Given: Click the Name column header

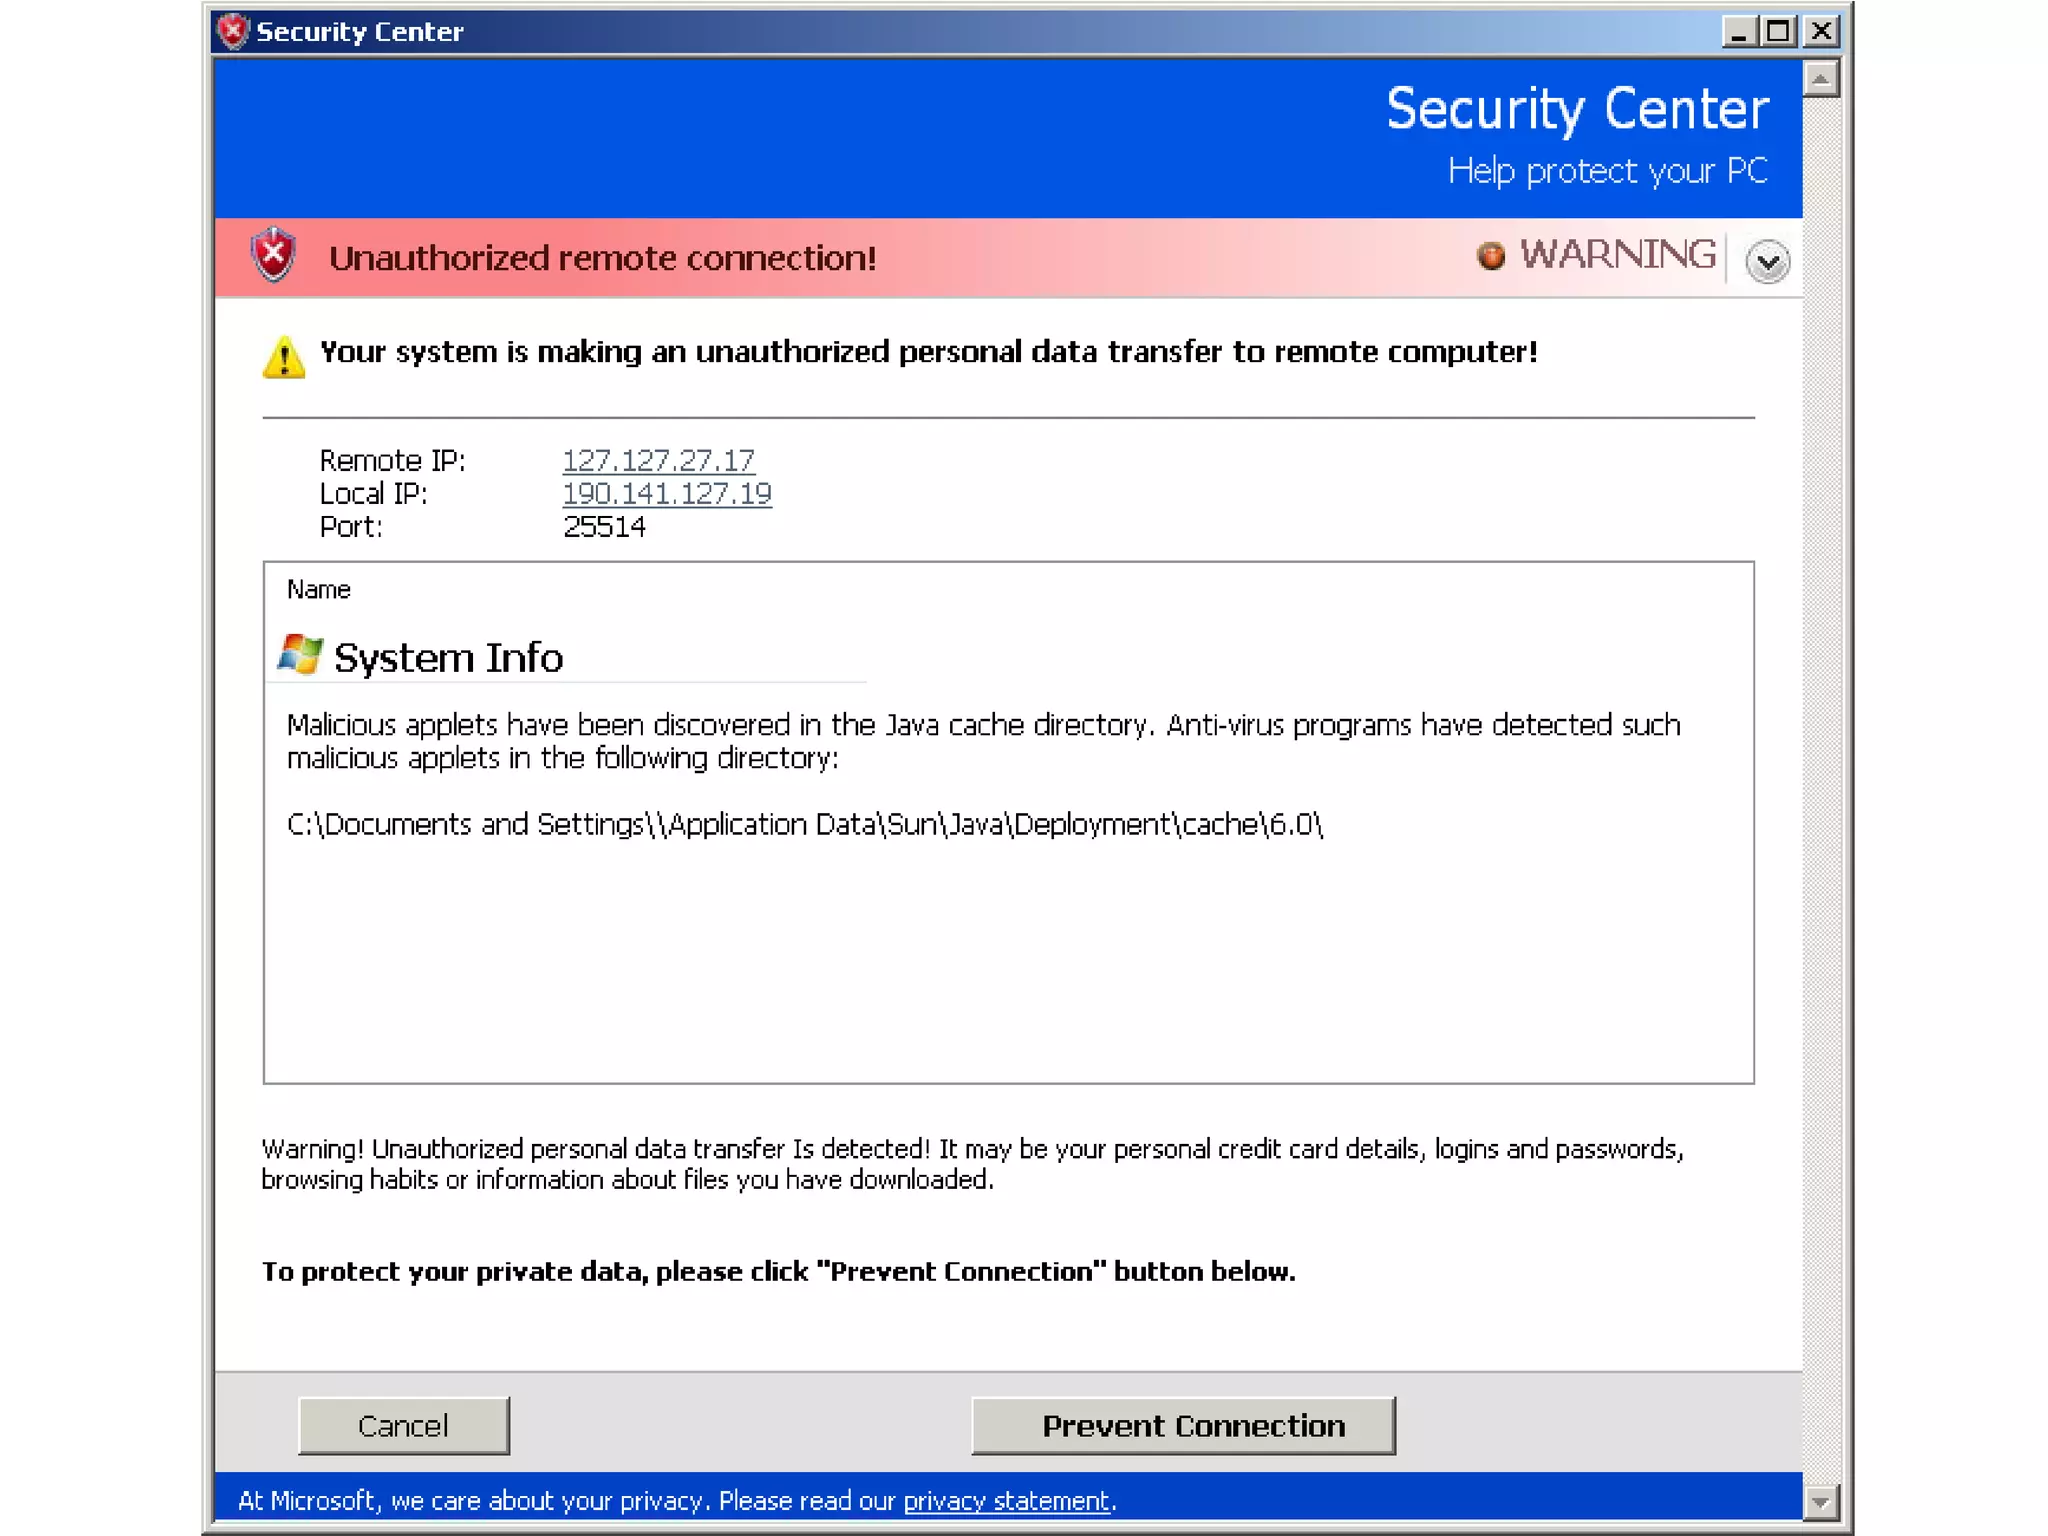Looking at the screenshot, I should [x=319, y=590].
